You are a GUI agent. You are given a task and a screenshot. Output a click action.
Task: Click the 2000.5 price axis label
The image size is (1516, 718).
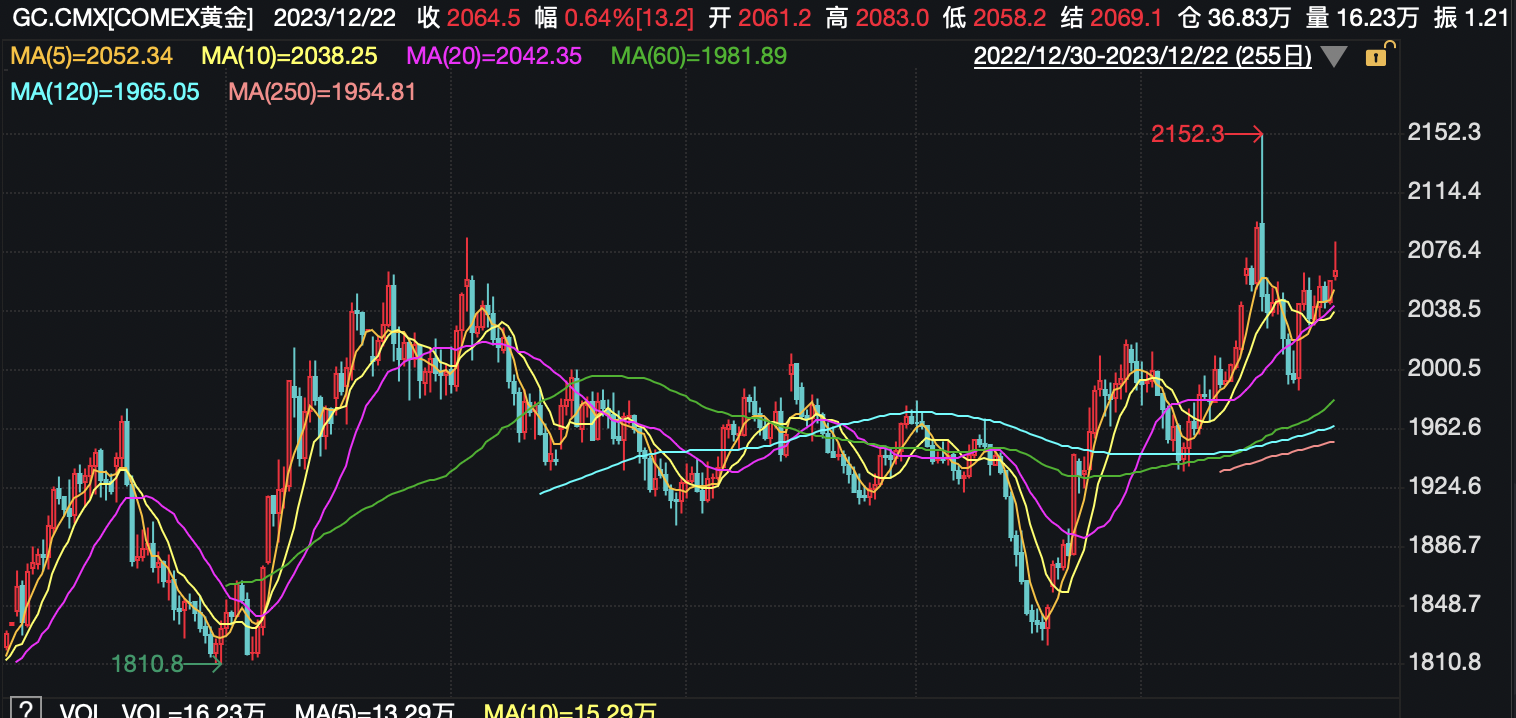pyautogui.click(x=1443, y=368)
